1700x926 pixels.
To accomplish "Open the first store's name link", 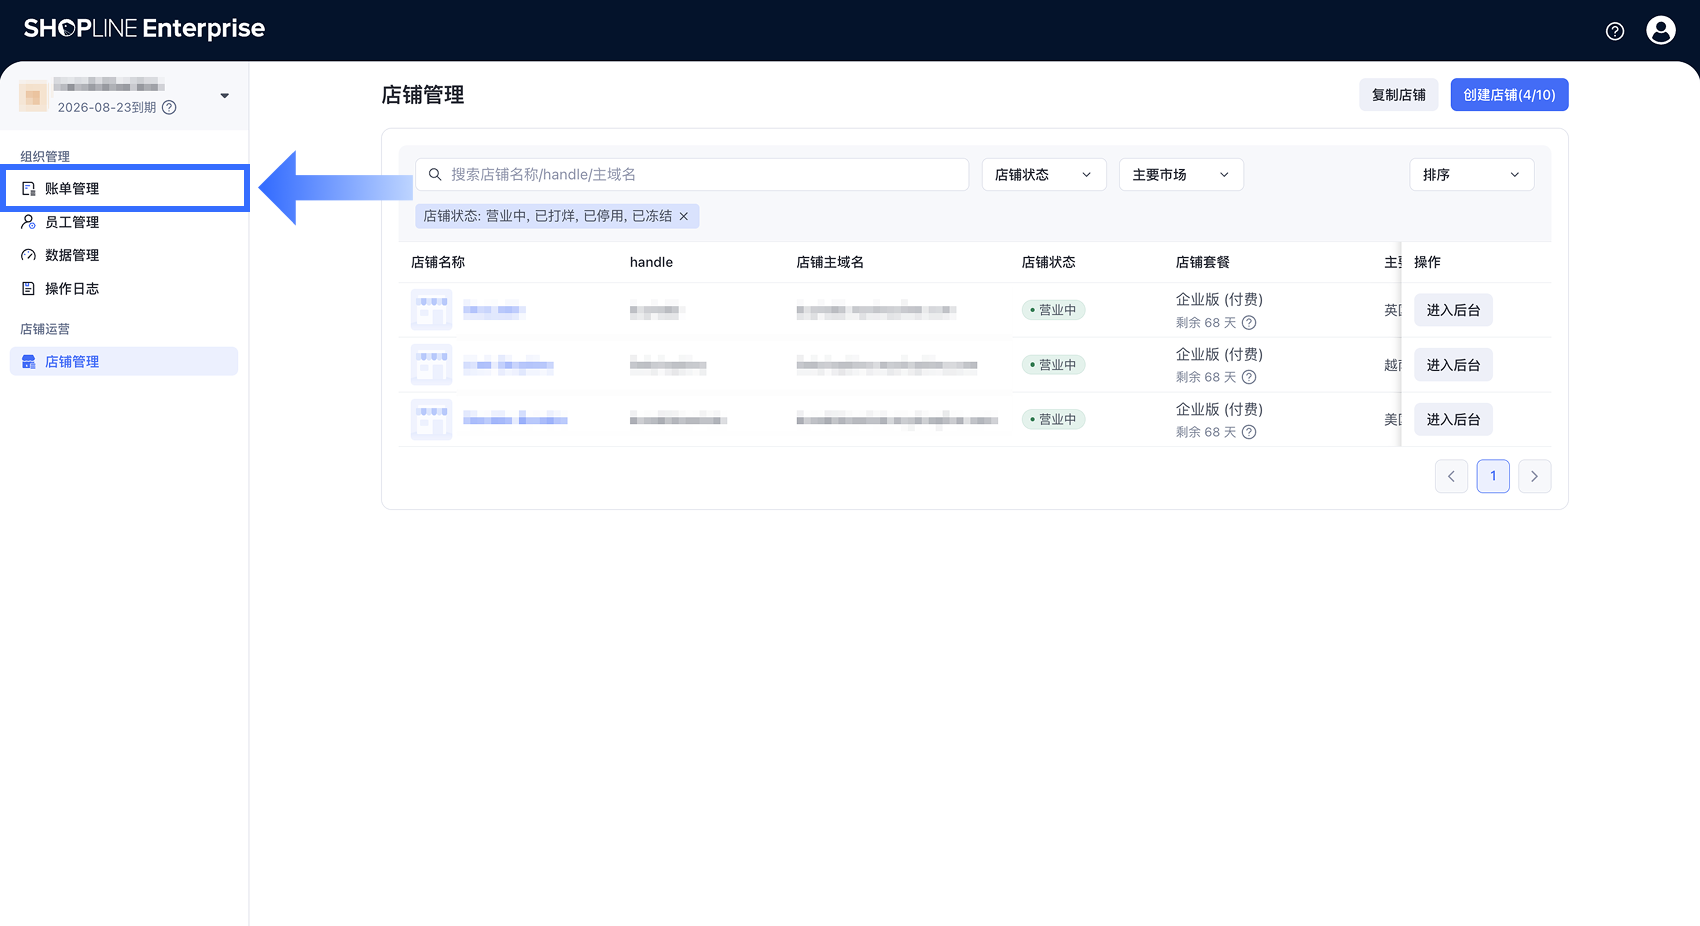I will [x=493, y=311].
